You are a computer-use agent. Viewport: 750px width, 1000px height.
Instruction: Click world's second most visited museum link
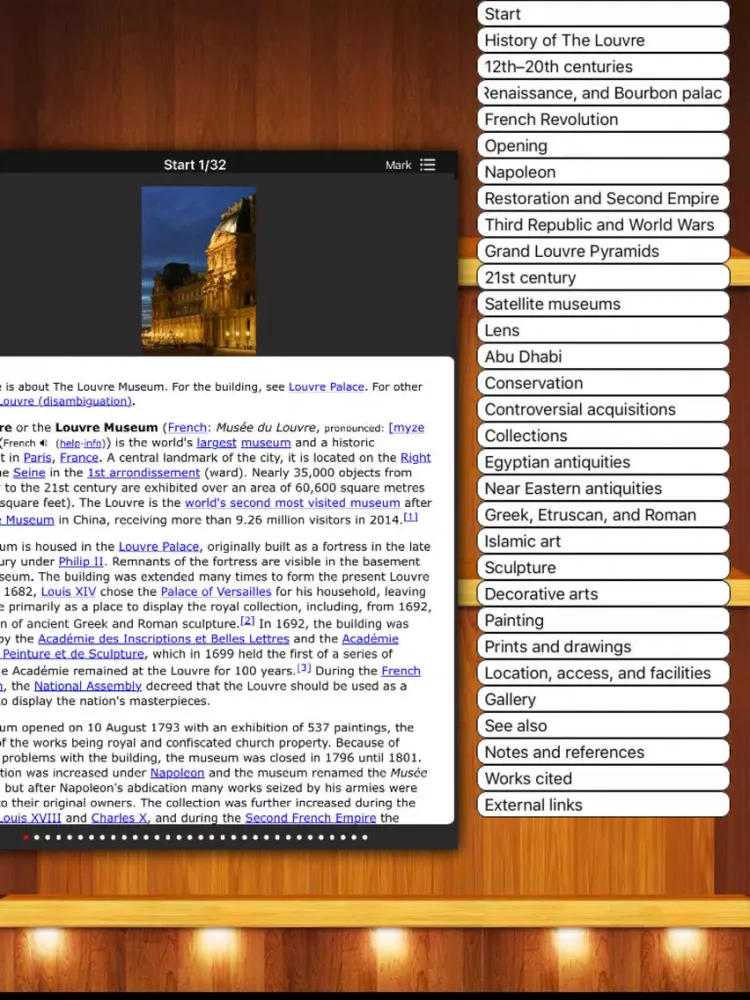(x=293, y=503)
